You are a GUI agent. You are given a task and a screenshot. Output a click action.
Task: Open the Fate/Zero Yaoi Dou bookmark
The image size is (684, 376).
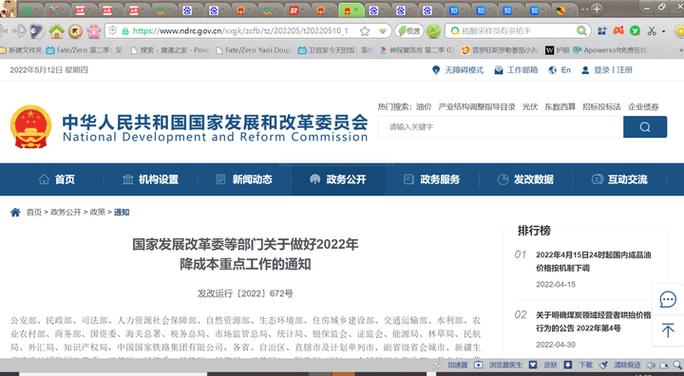(x=253, y=50)
